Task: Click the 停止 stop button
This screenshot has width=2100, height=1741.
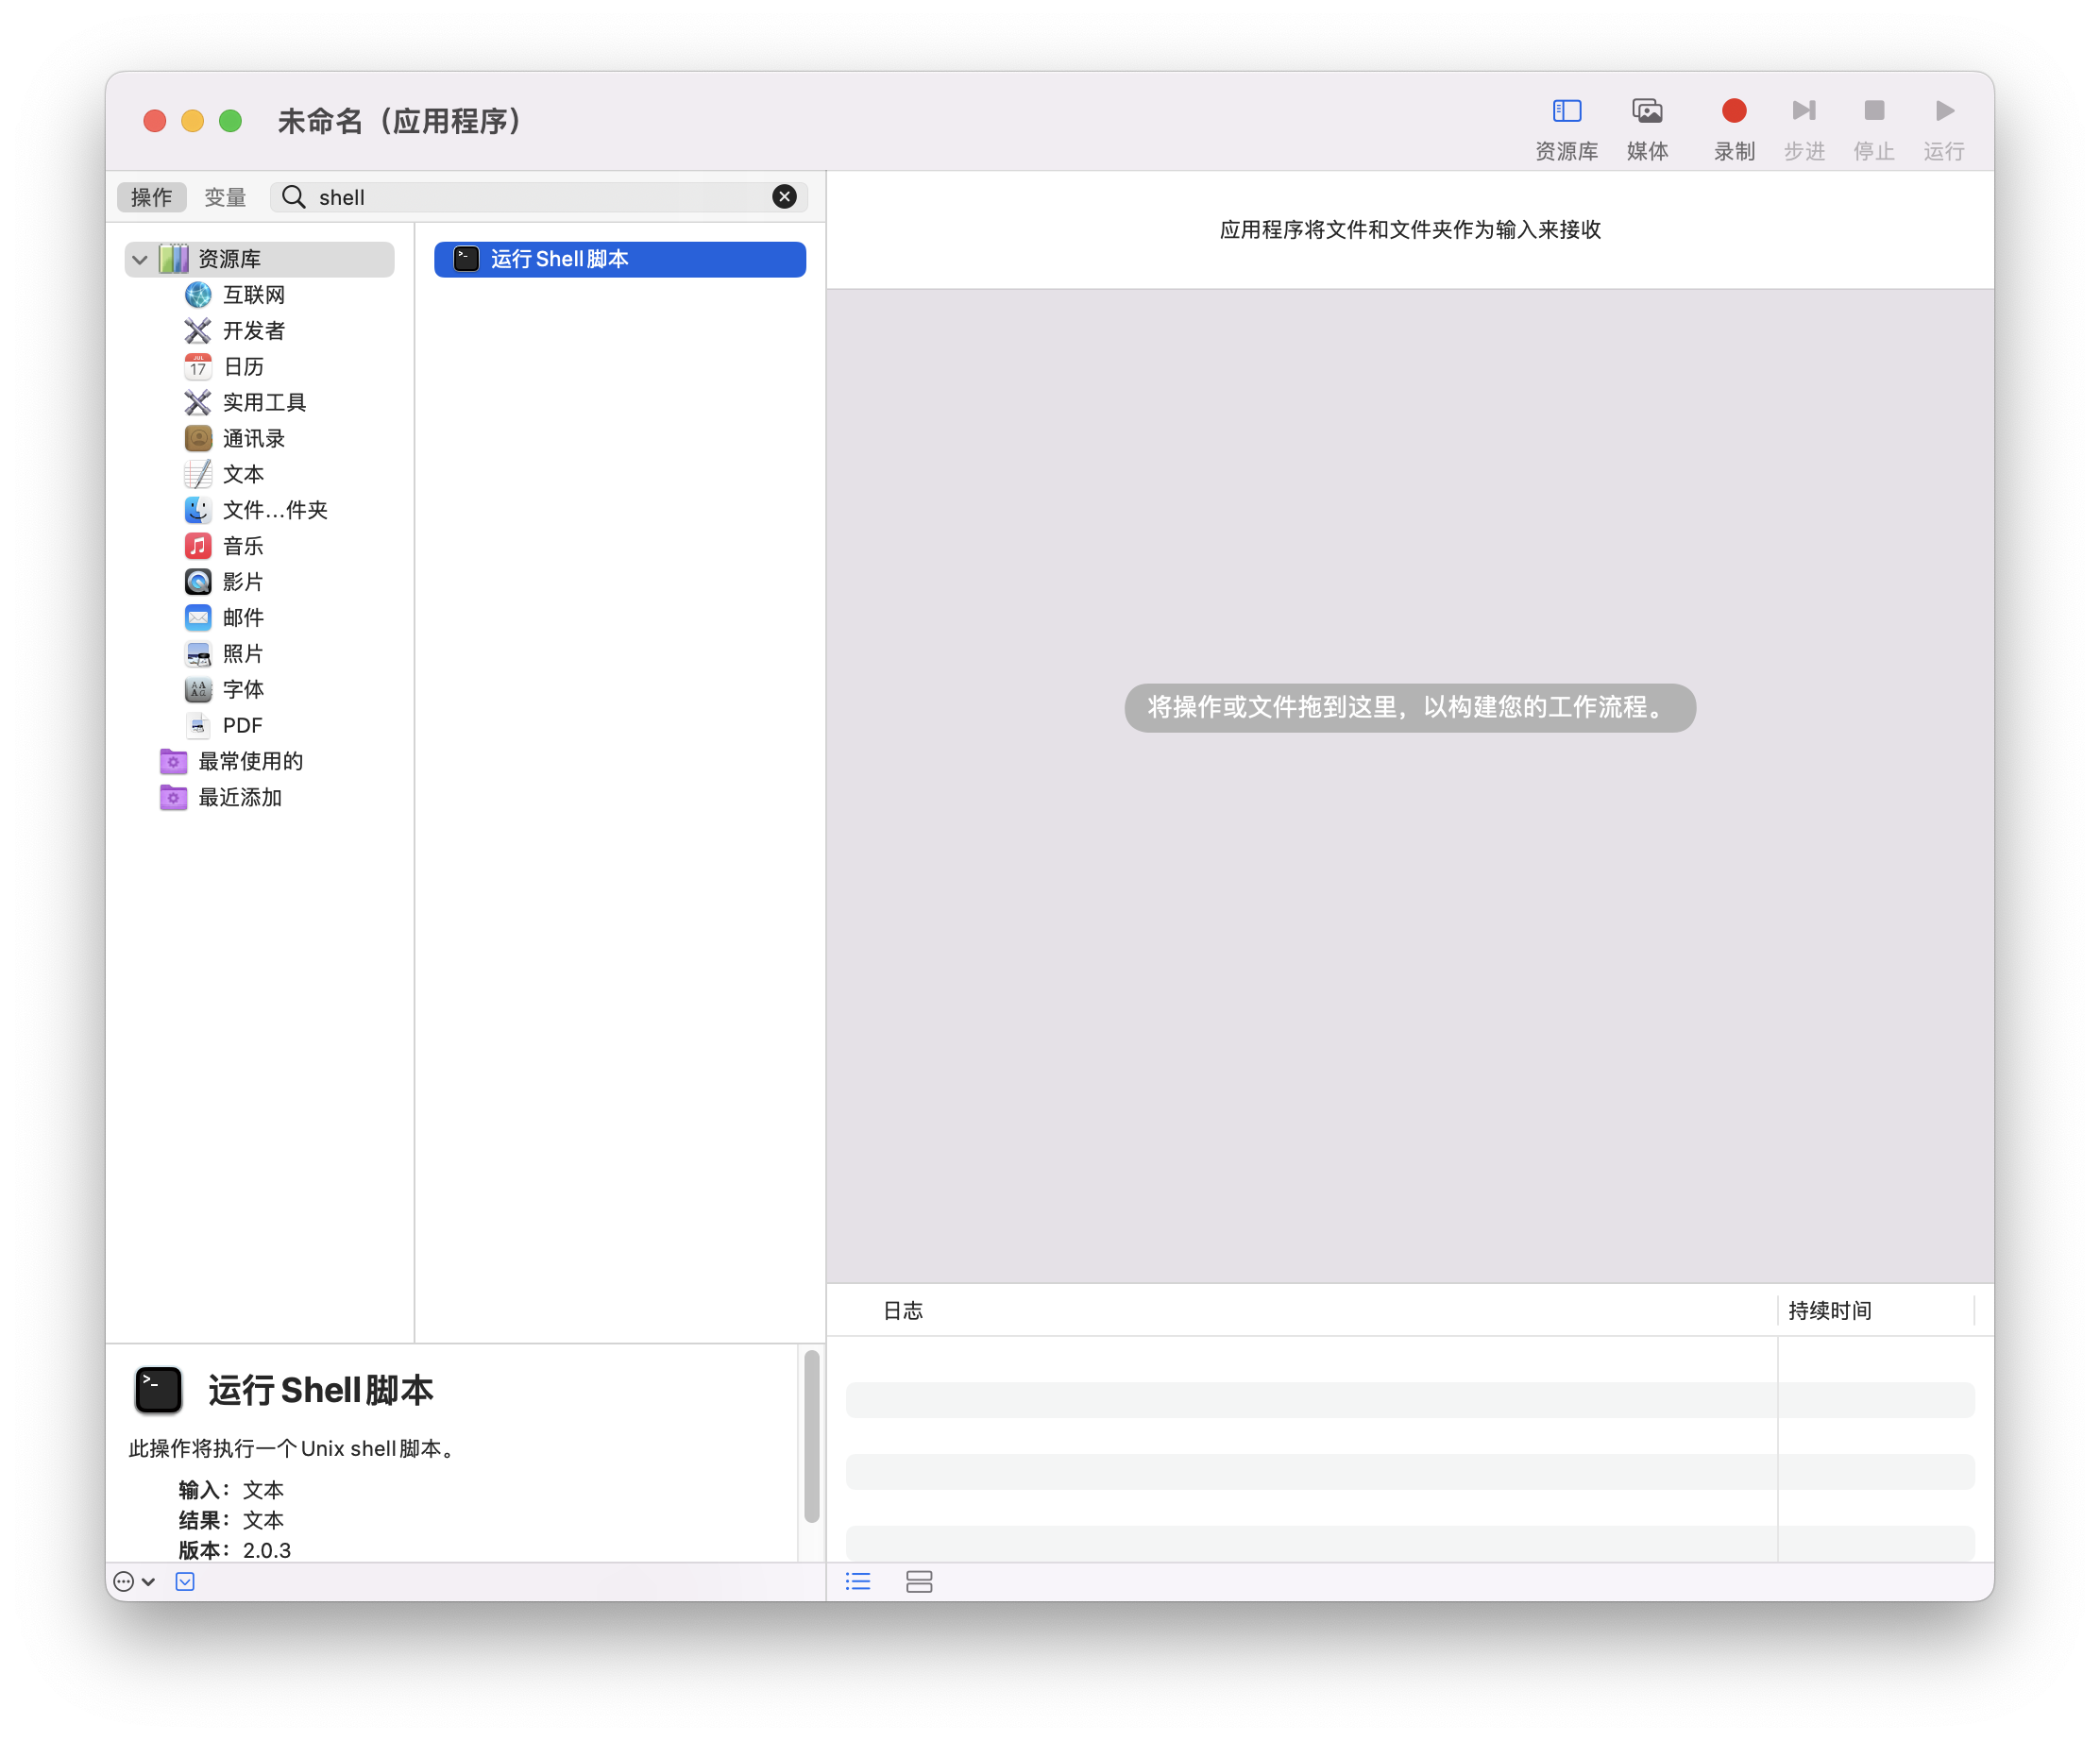Action: coord(1873,111)
